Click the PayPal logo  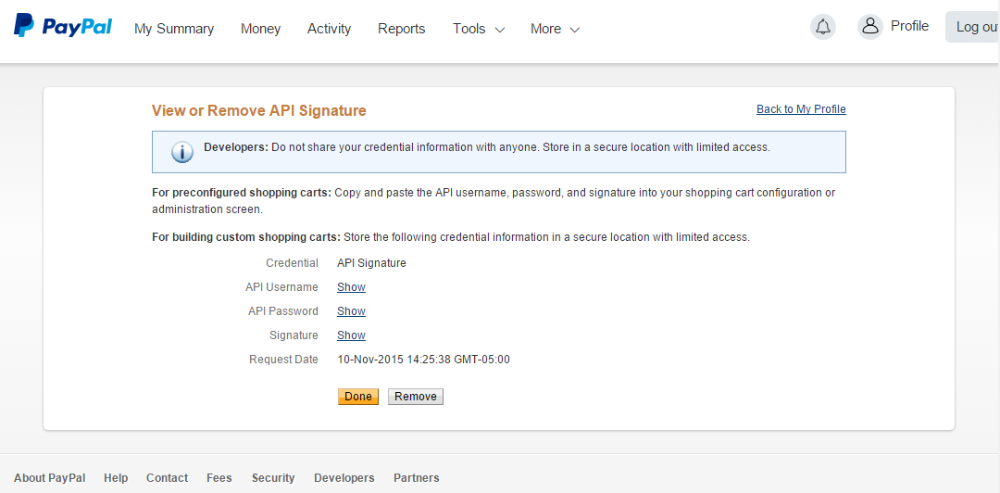coord(62,26)
